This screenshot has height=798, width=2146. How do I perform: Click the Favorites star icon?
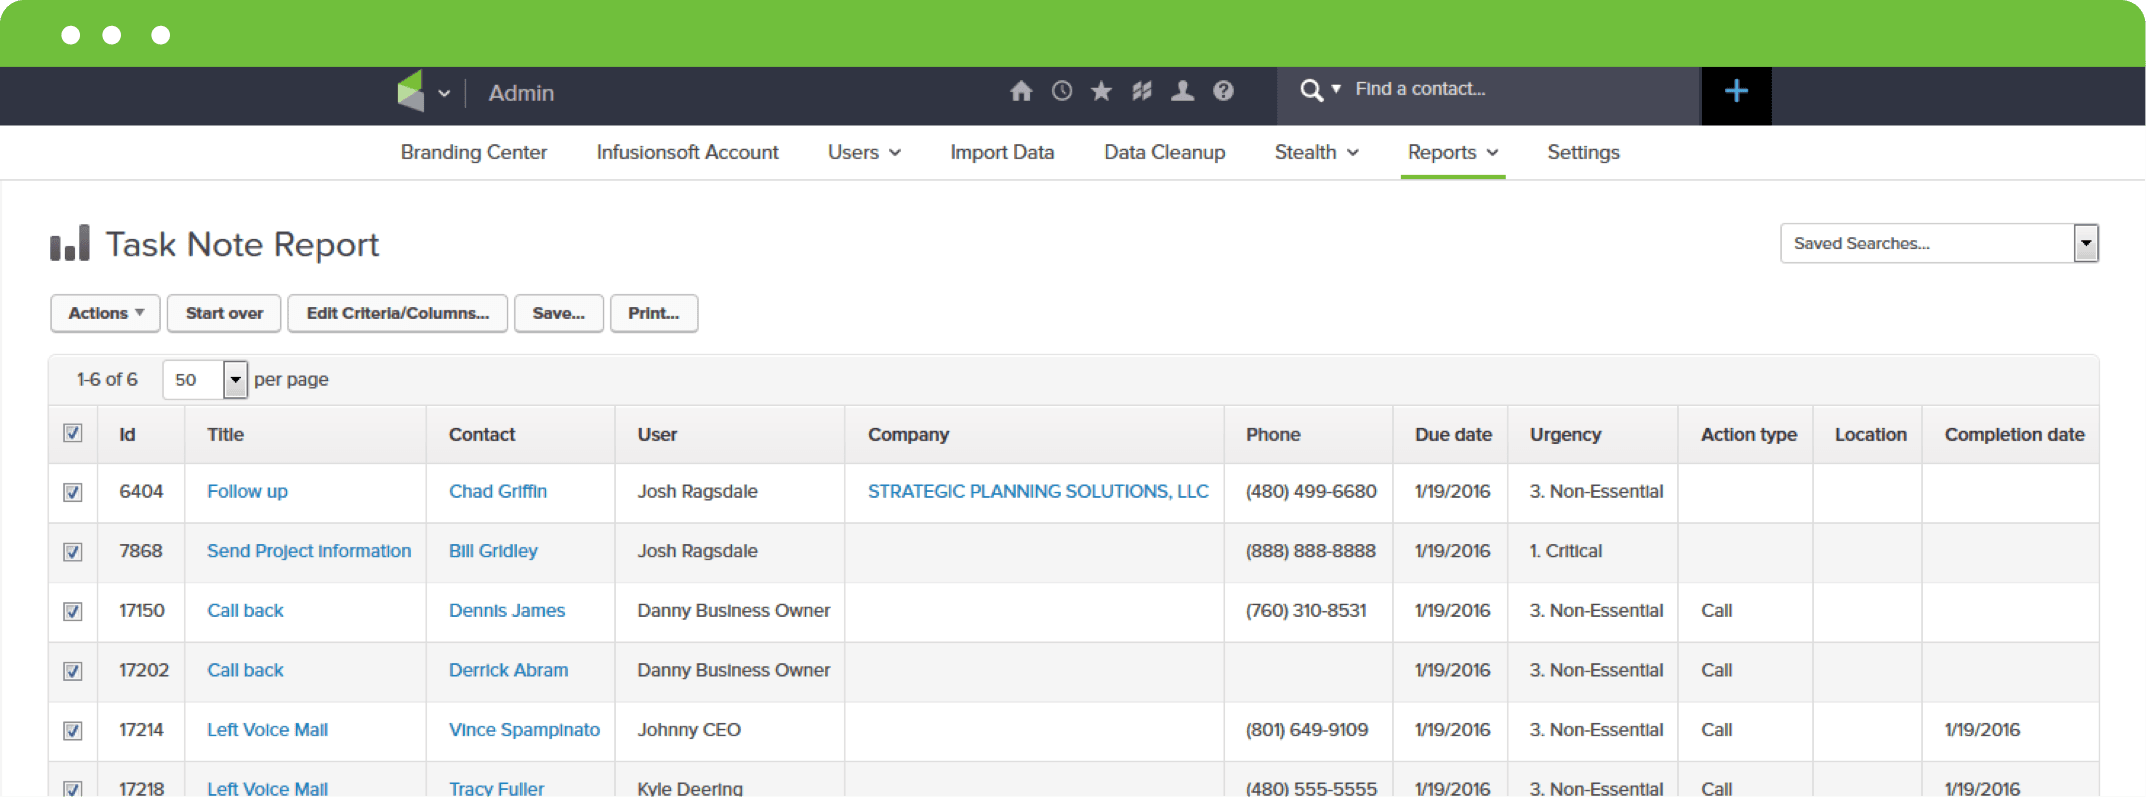pyautogui.click(x=1101, y=92)
